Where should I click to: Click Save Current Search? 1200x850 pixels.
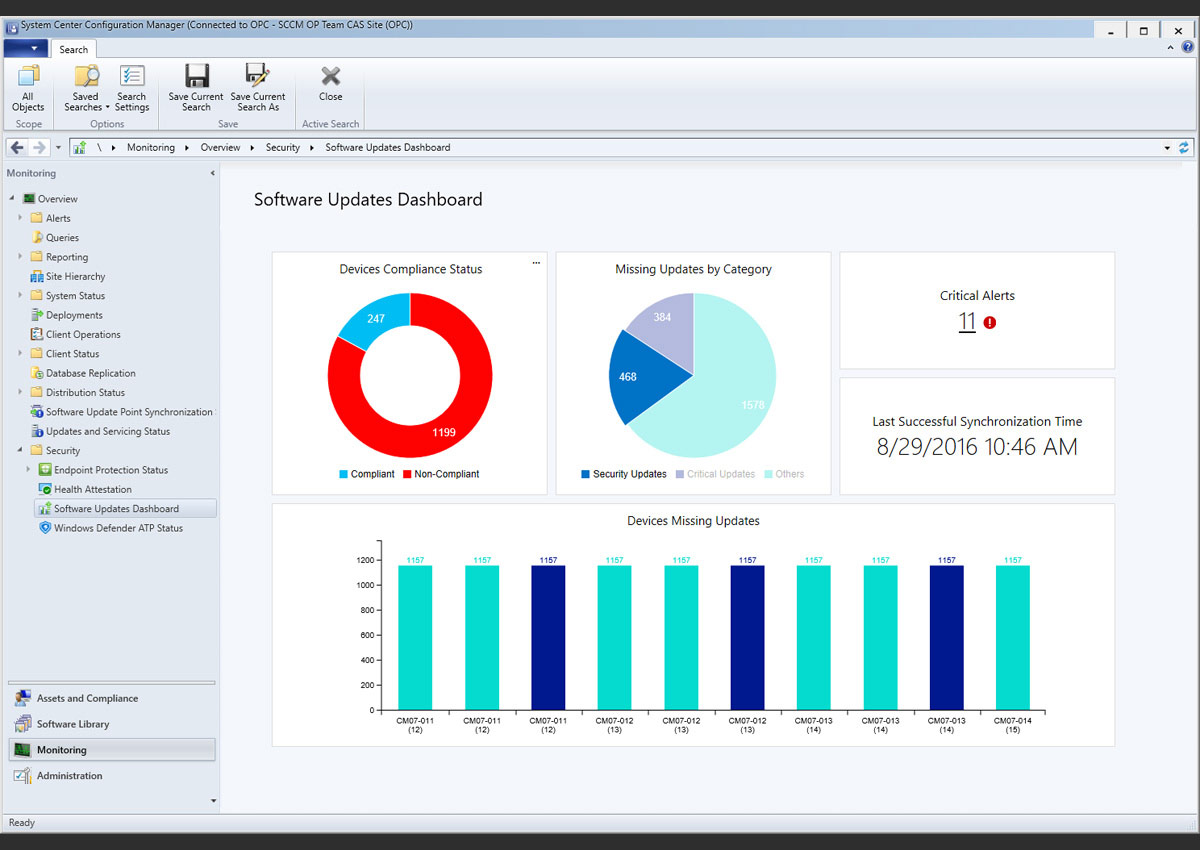(196, 88)
